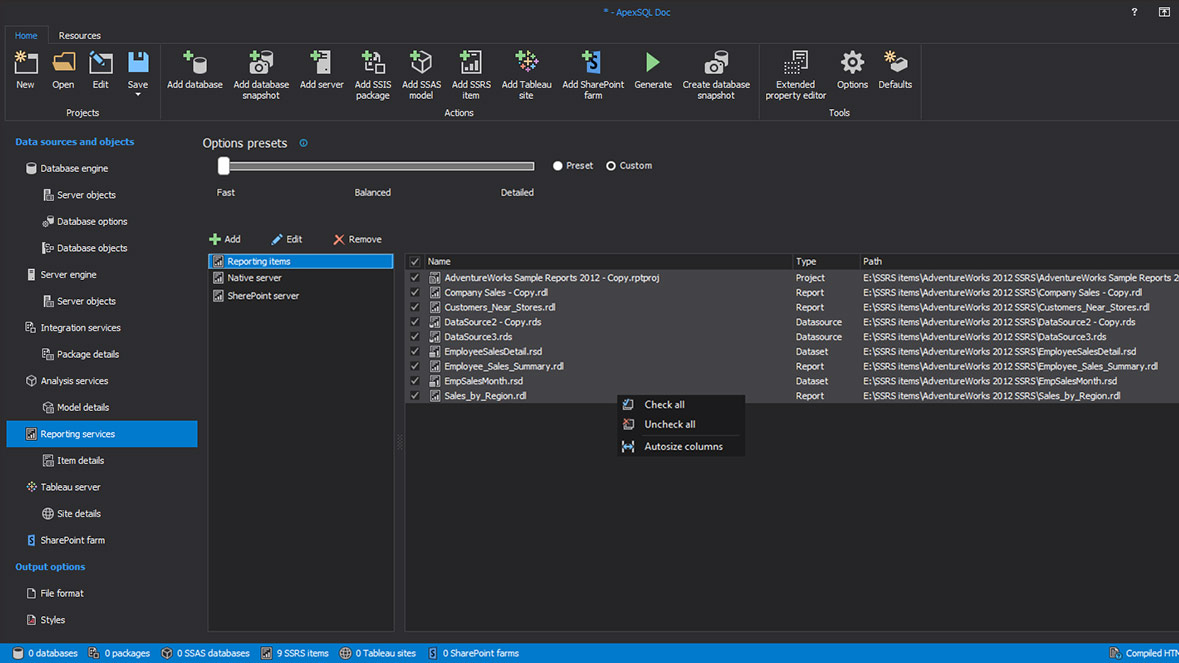This screenshot has height=663, width=1179.
Task: Uncheck DataSource2 - Copy.rds checkbox
Action: [x=414, y=322]
